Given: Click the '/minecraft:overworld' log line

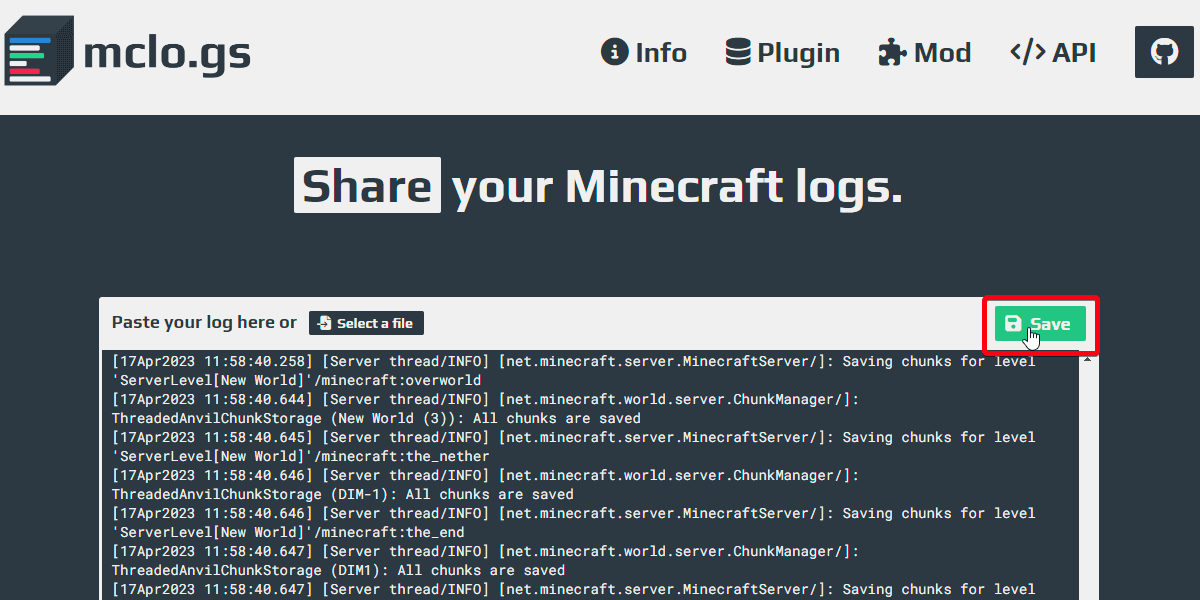Looking at the screenshot, I should (x=296, y=380).
